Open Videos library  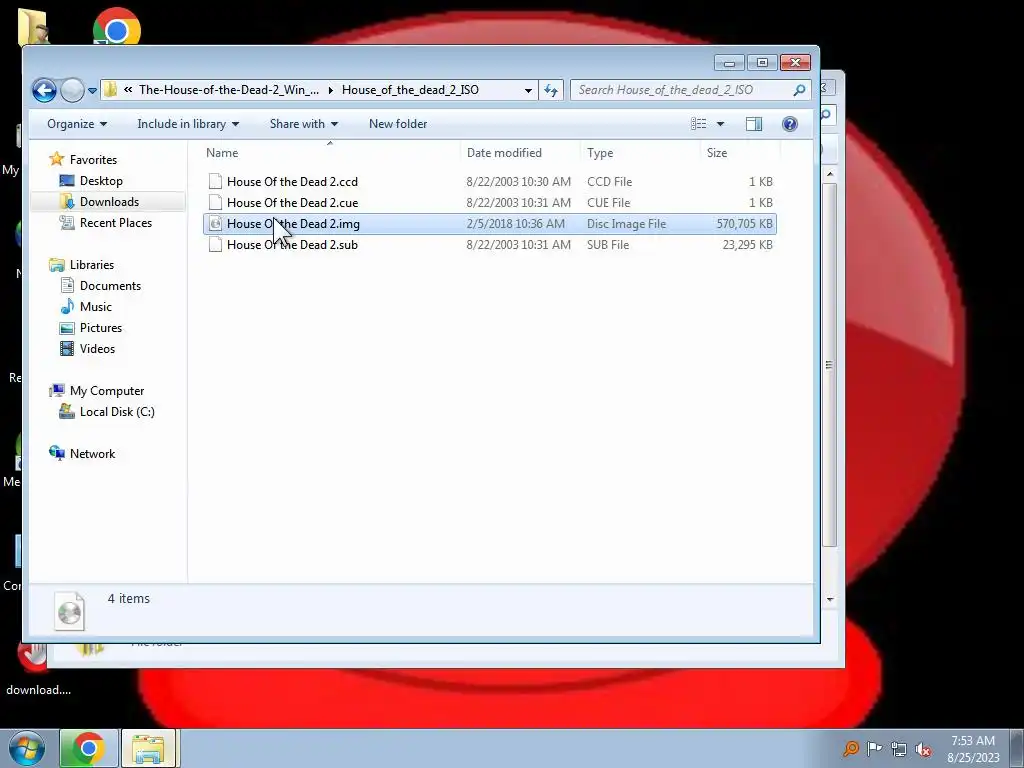click(97, 349)
